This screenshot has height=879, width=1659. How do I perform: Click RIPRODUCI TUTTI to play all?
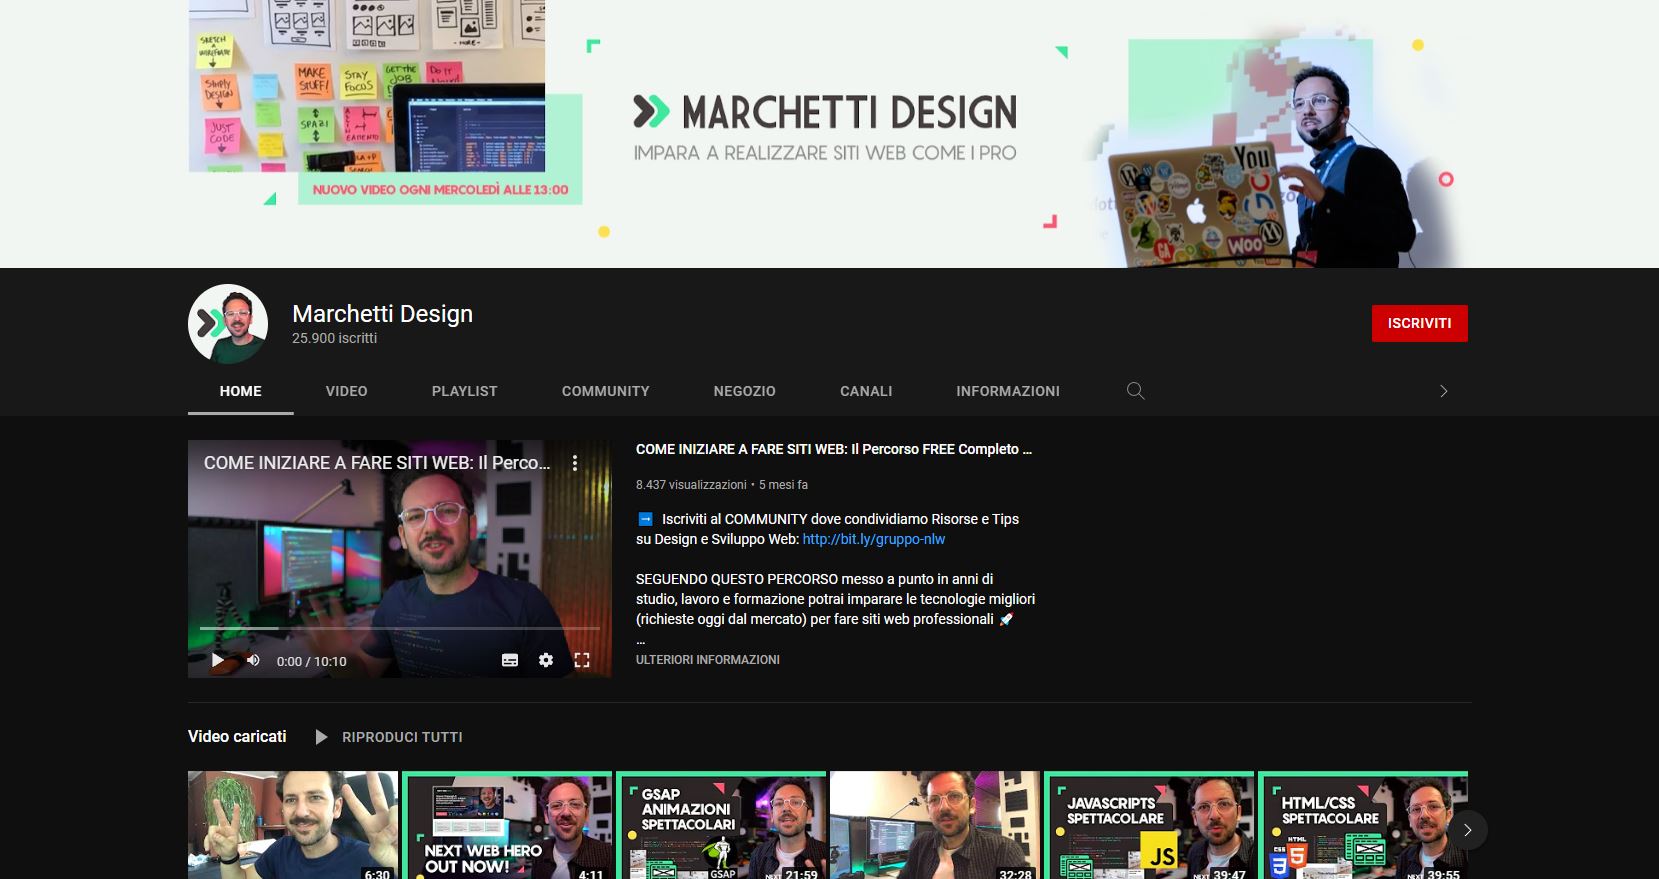coord(389,737)
